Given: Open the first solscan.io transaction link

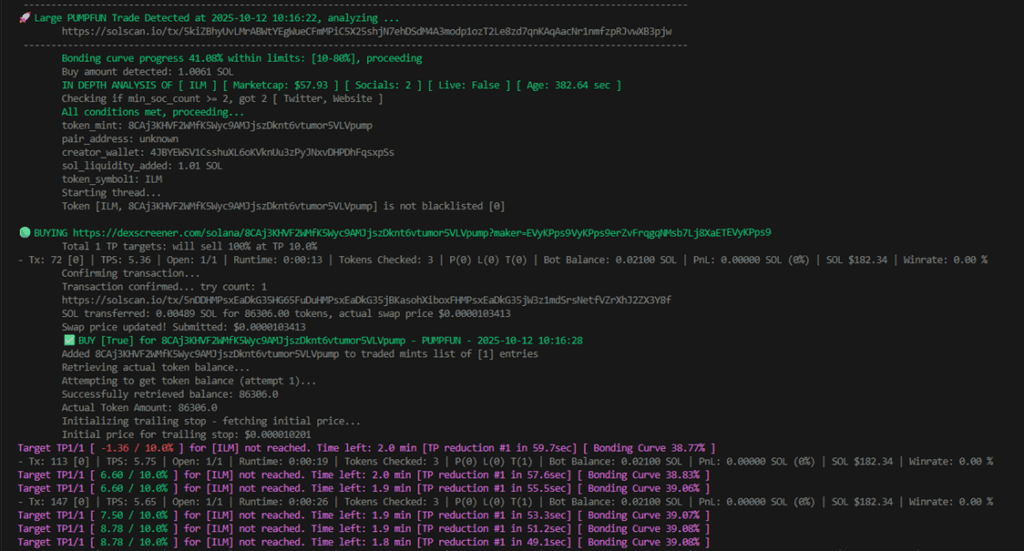Looking at the screenshot, I should click(x=366, y=32).
